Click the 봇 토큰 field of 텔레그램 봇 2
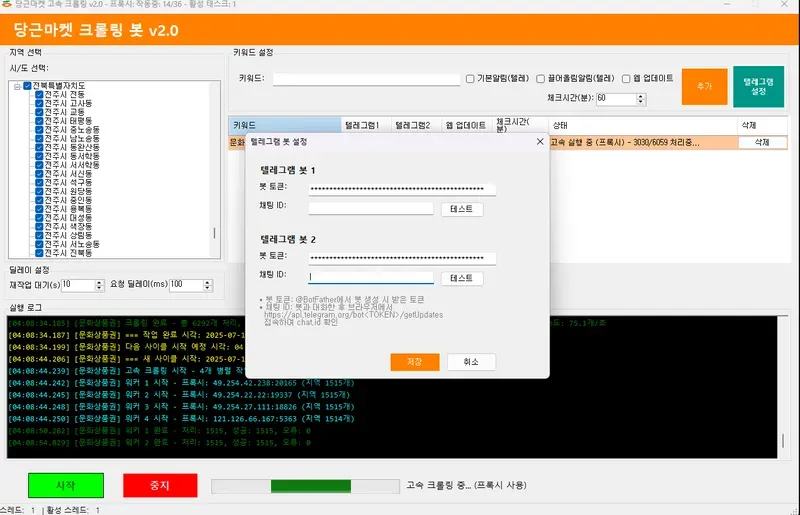 pyautogui.click(x=402, y=258)
